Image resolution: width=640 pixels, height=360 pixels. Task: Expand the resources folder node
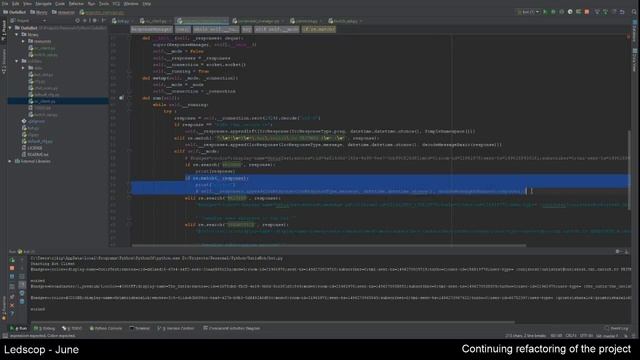click(23, 41)
